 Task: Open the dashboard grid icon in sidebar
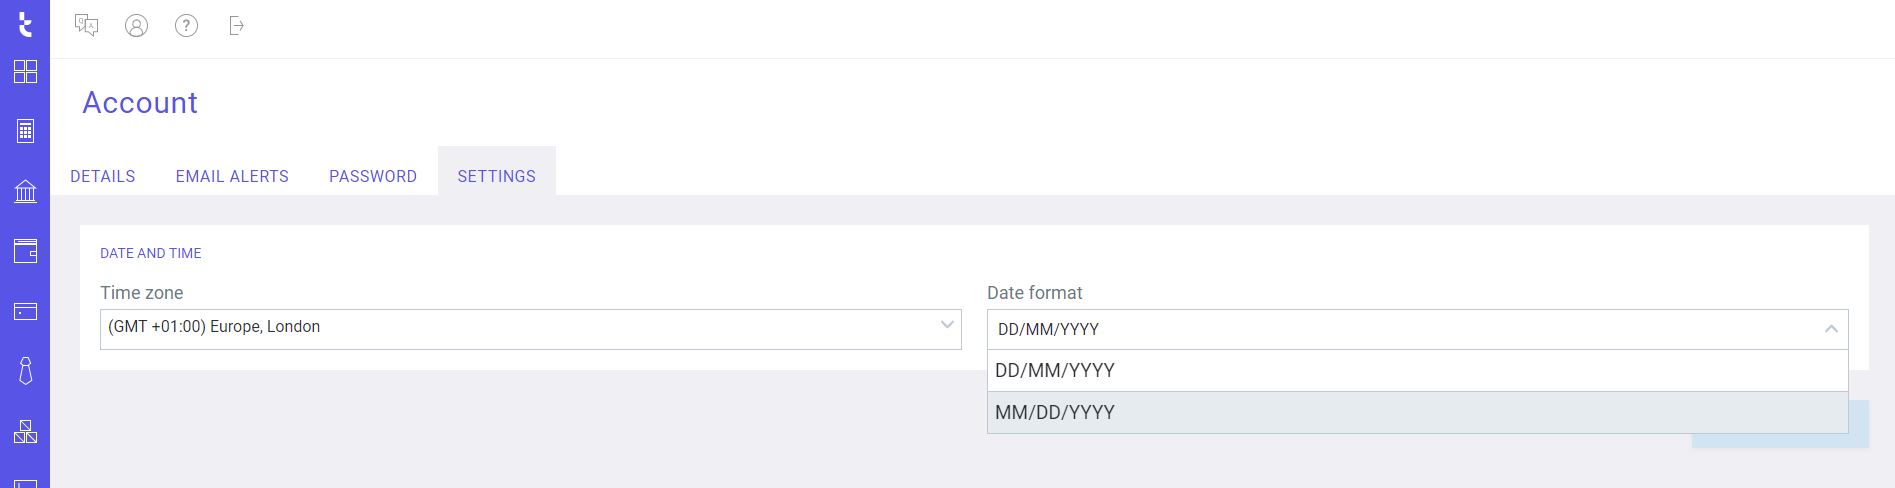click(x=25, y=71)
